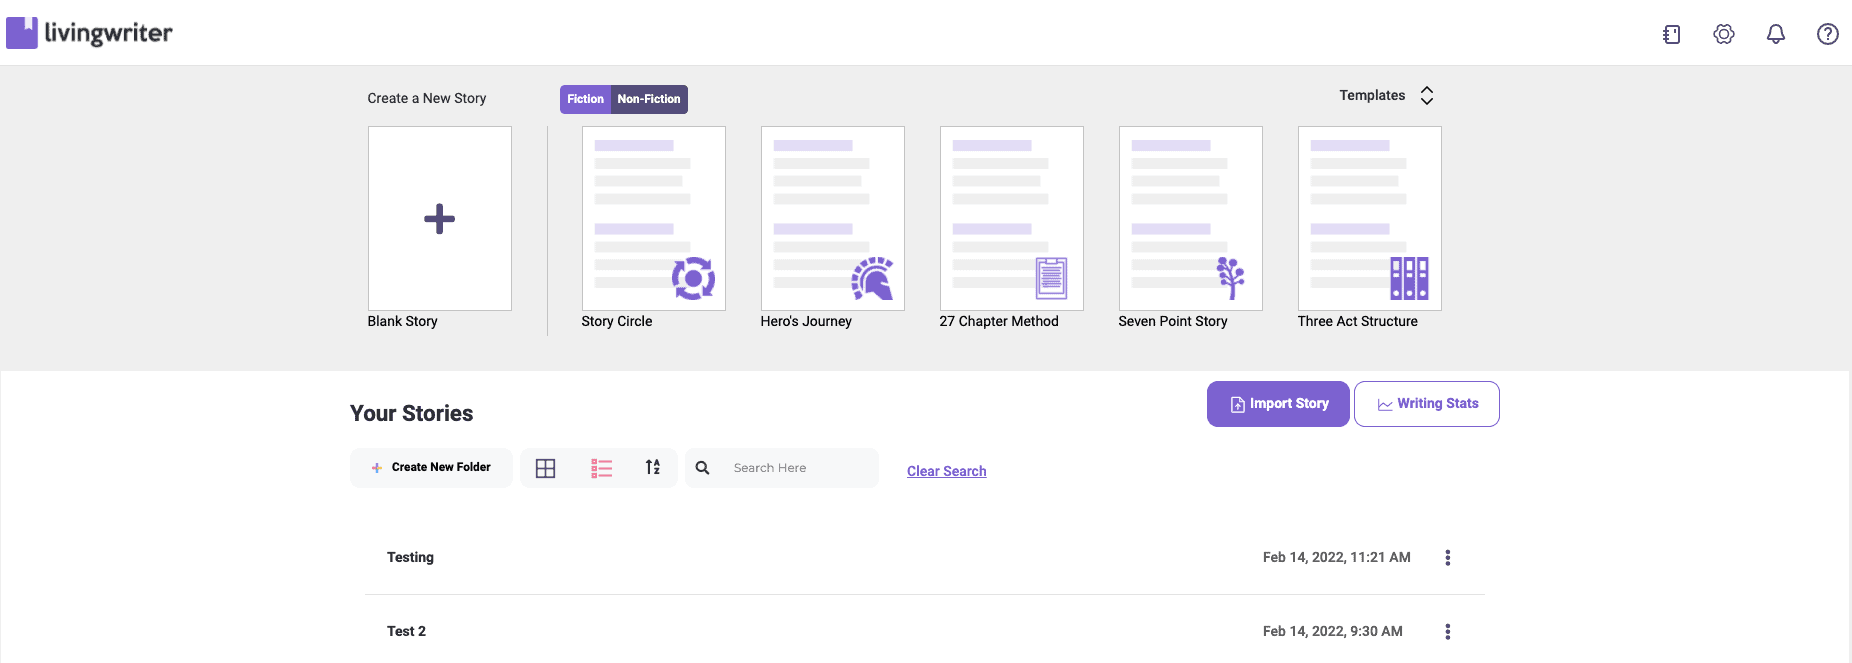
Task: Switch to list view of stories
Action: click(601, 468)
